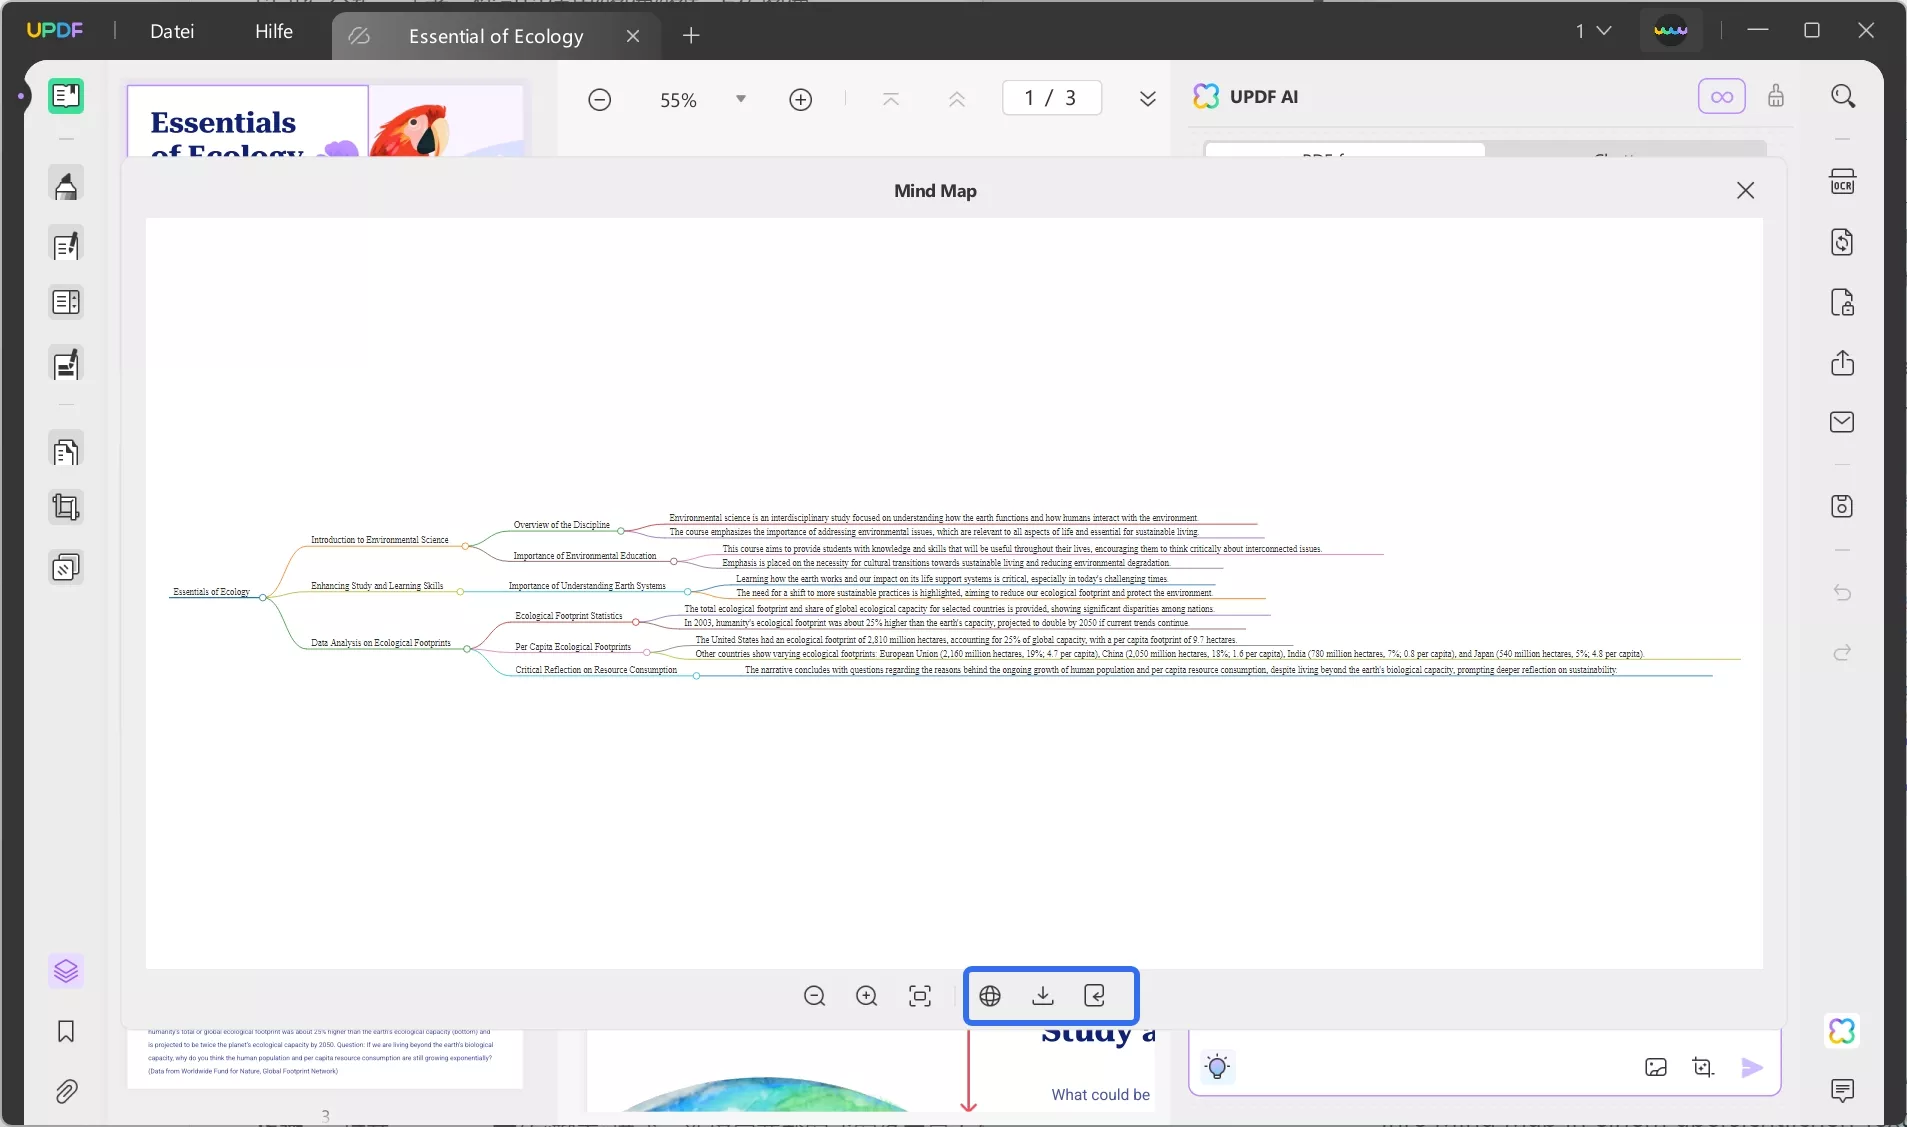The height and width of the screenshot is (1127, 1907).
Task: Click the UPDF AI infinity toggle
Action: (1721, 96)
